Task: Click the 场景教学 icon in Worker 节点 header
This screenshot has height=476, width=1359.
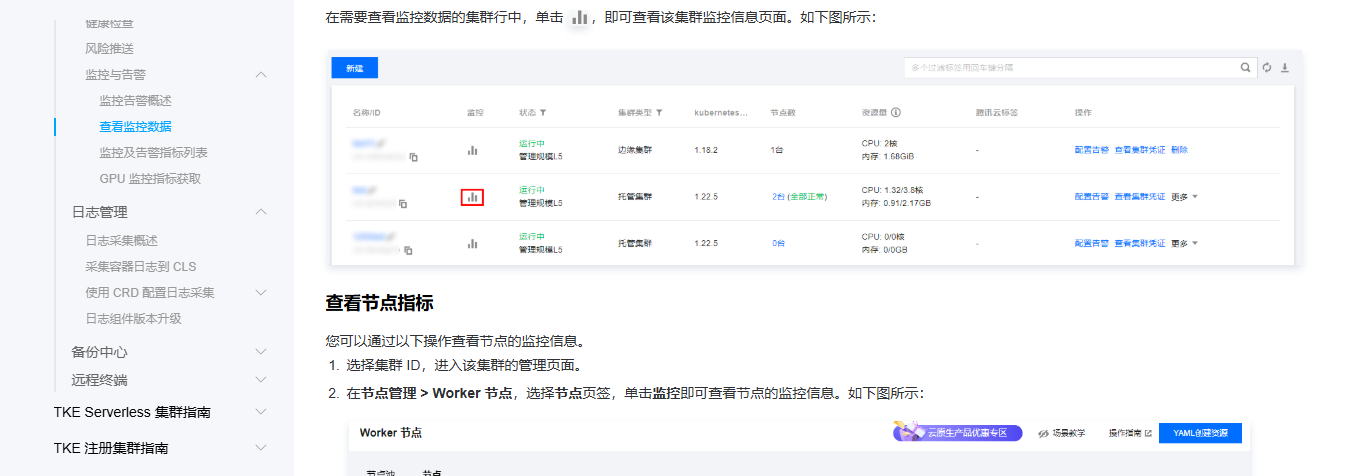Action: click(1045, 433)
